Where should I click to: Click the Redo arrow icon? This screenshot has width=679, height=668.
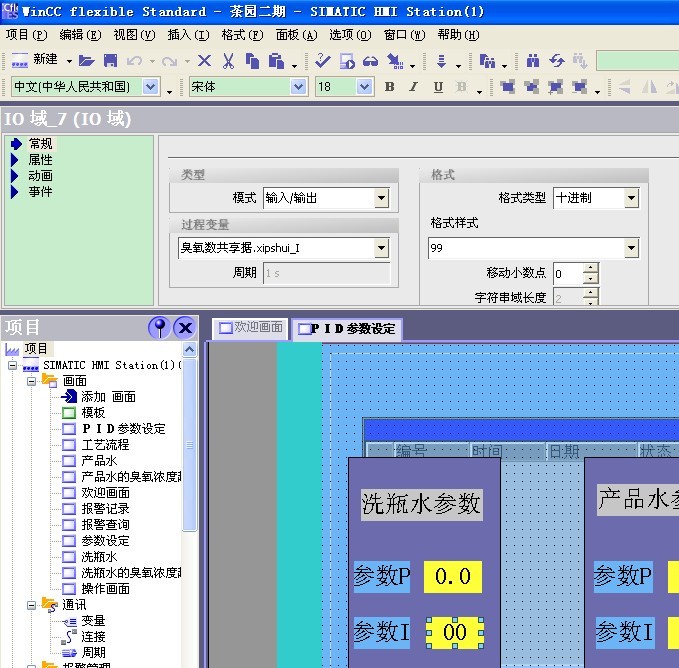(169, 61)
